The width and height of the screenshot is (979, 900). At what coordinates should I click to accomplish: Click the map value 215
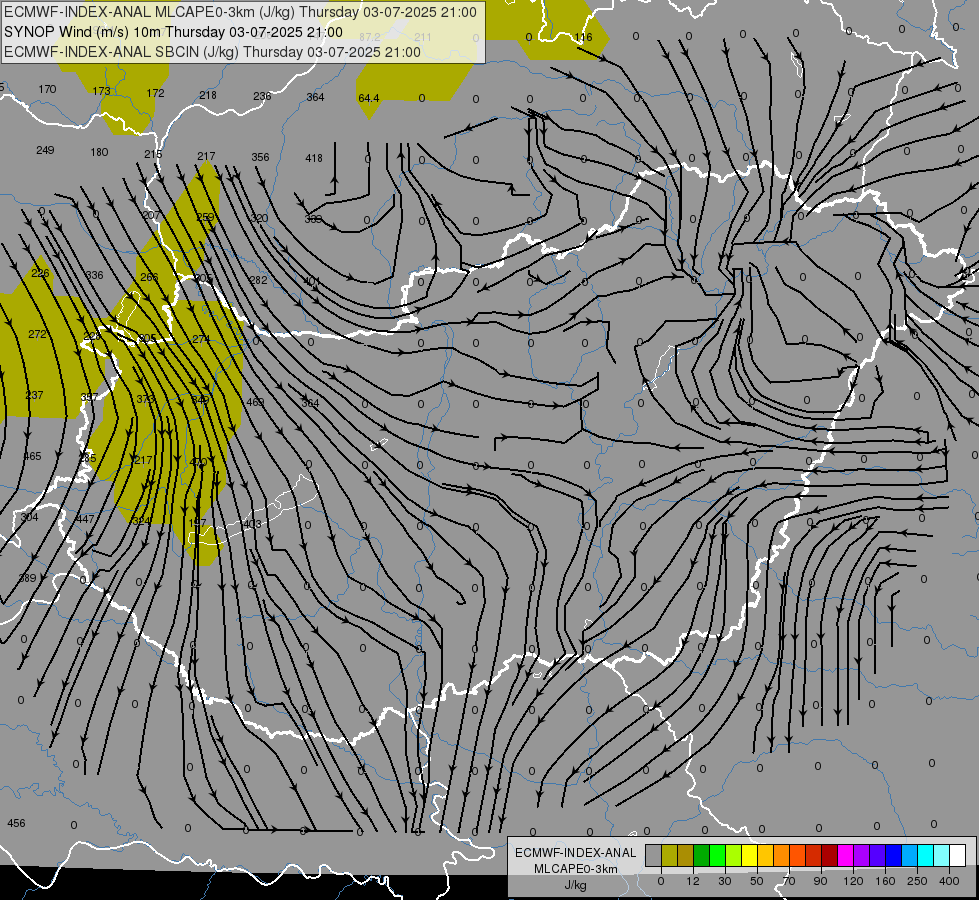(x=153, y=154)
